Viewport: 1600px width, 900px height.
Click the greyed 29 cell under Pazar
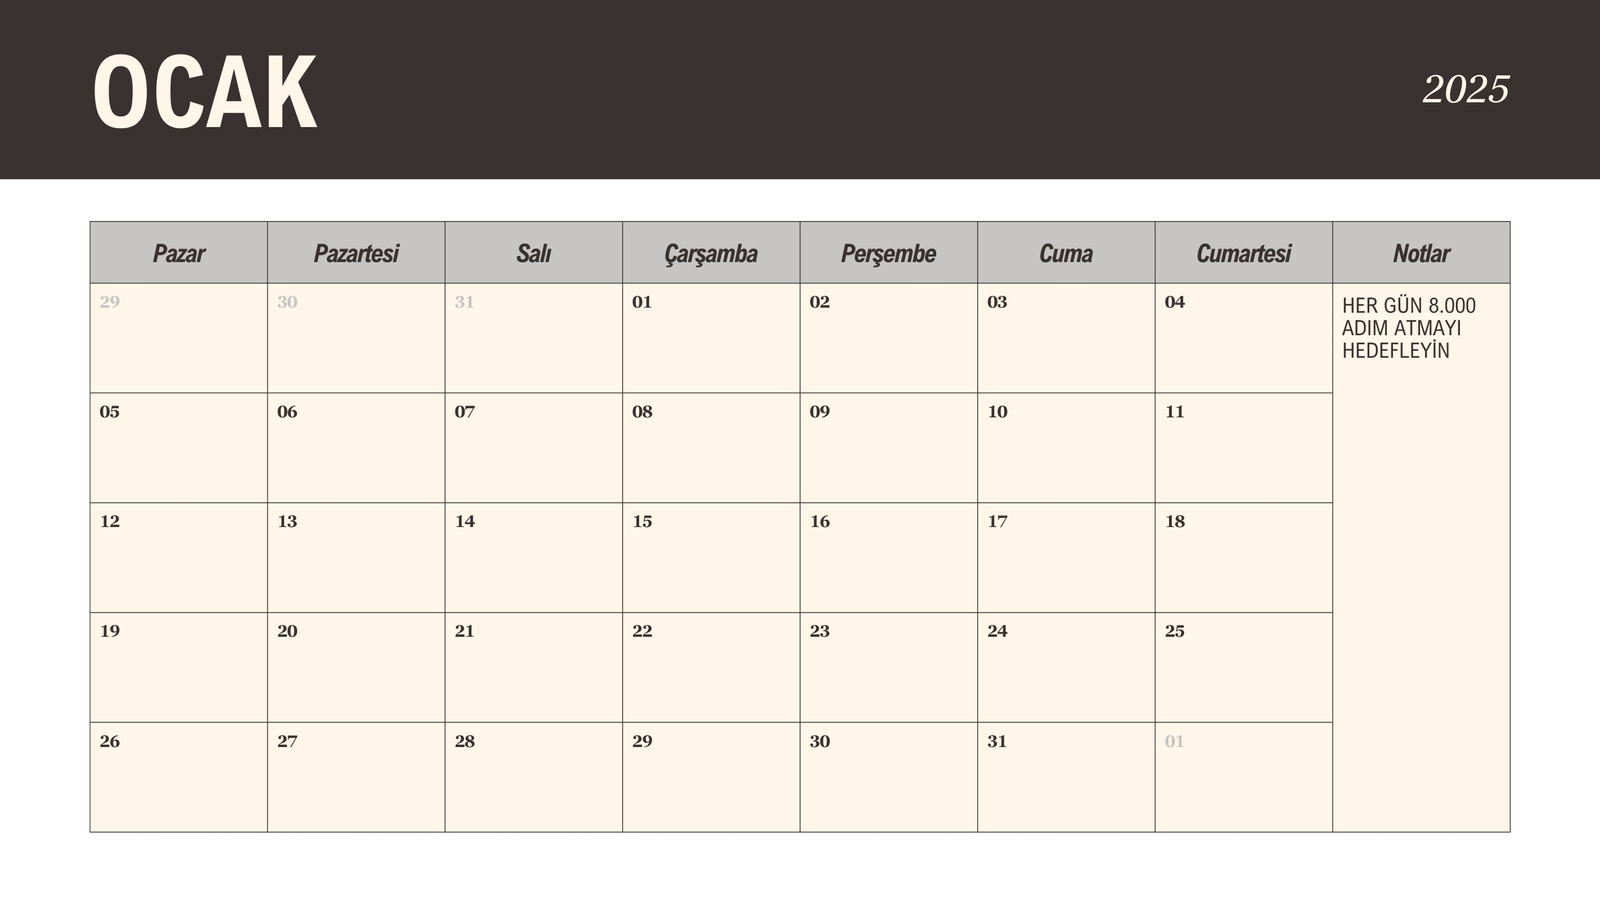click(179, 338)
